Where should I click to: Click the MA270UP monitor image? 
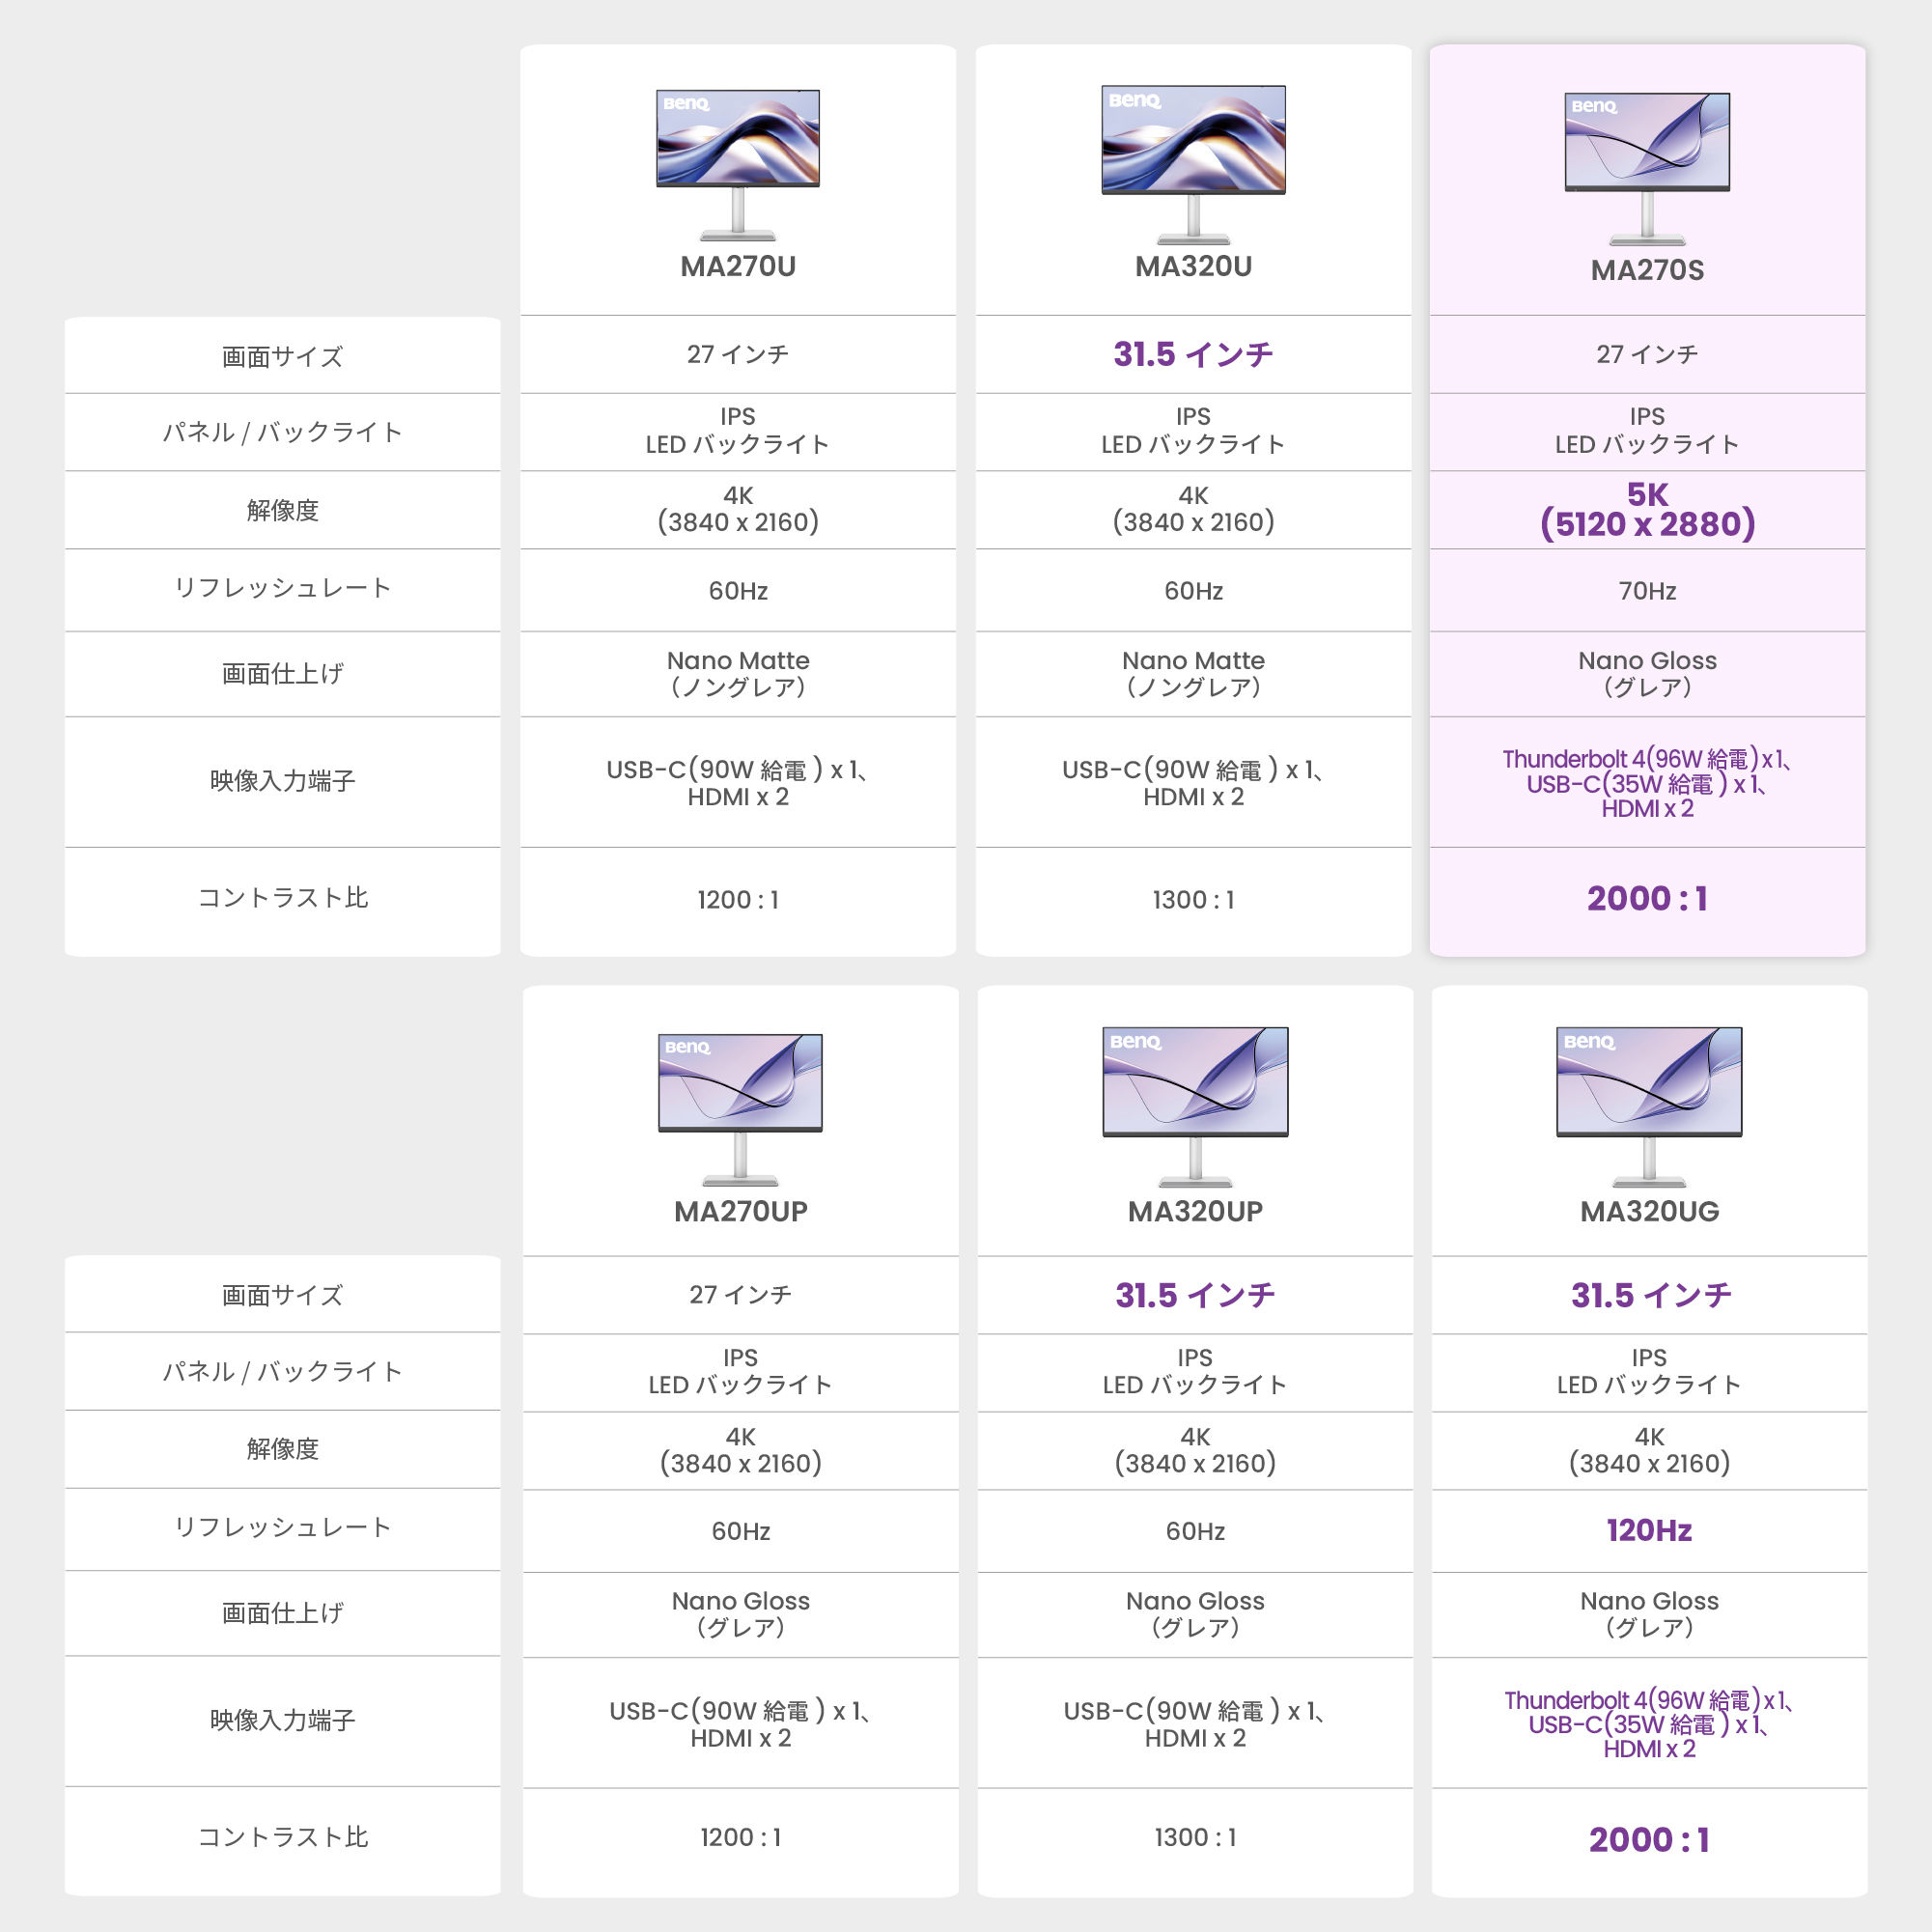[x=740, y=1110]
